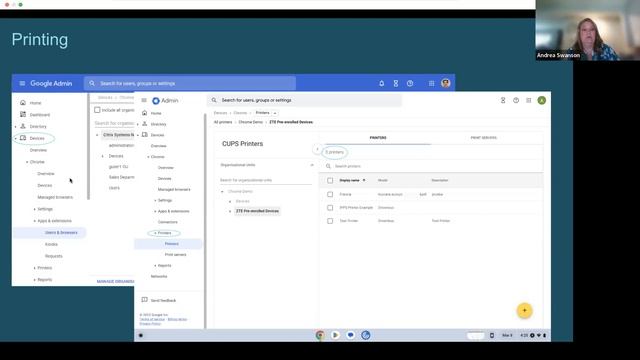Viewport: 640px width, 360px height.
Task: Focus the Search for organizational units field under CUPS Printers
Action: click(x=265, y=180)
